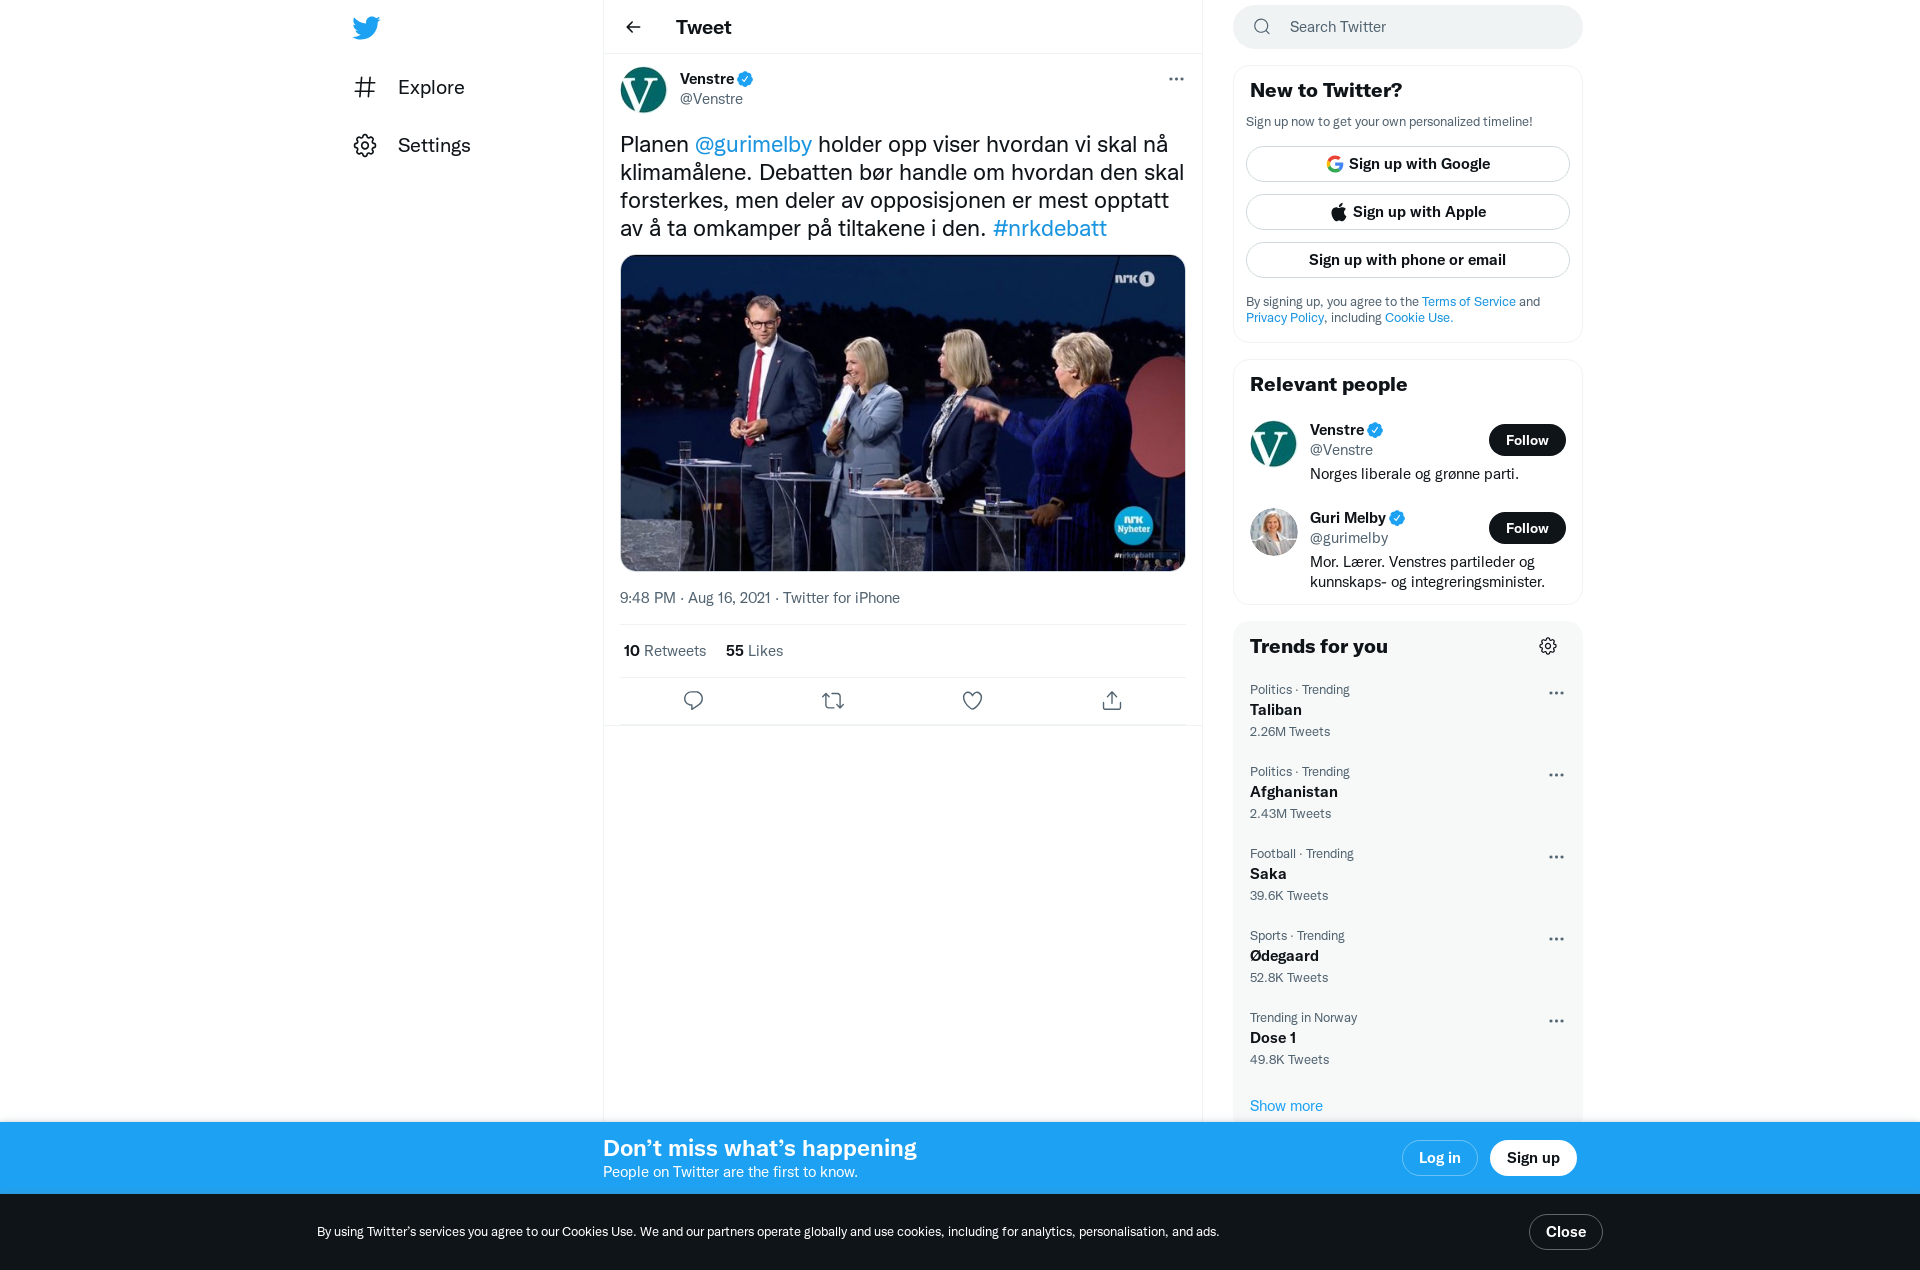Open the NRK debate photo
1920x1270 pixels.
point(902,413)
